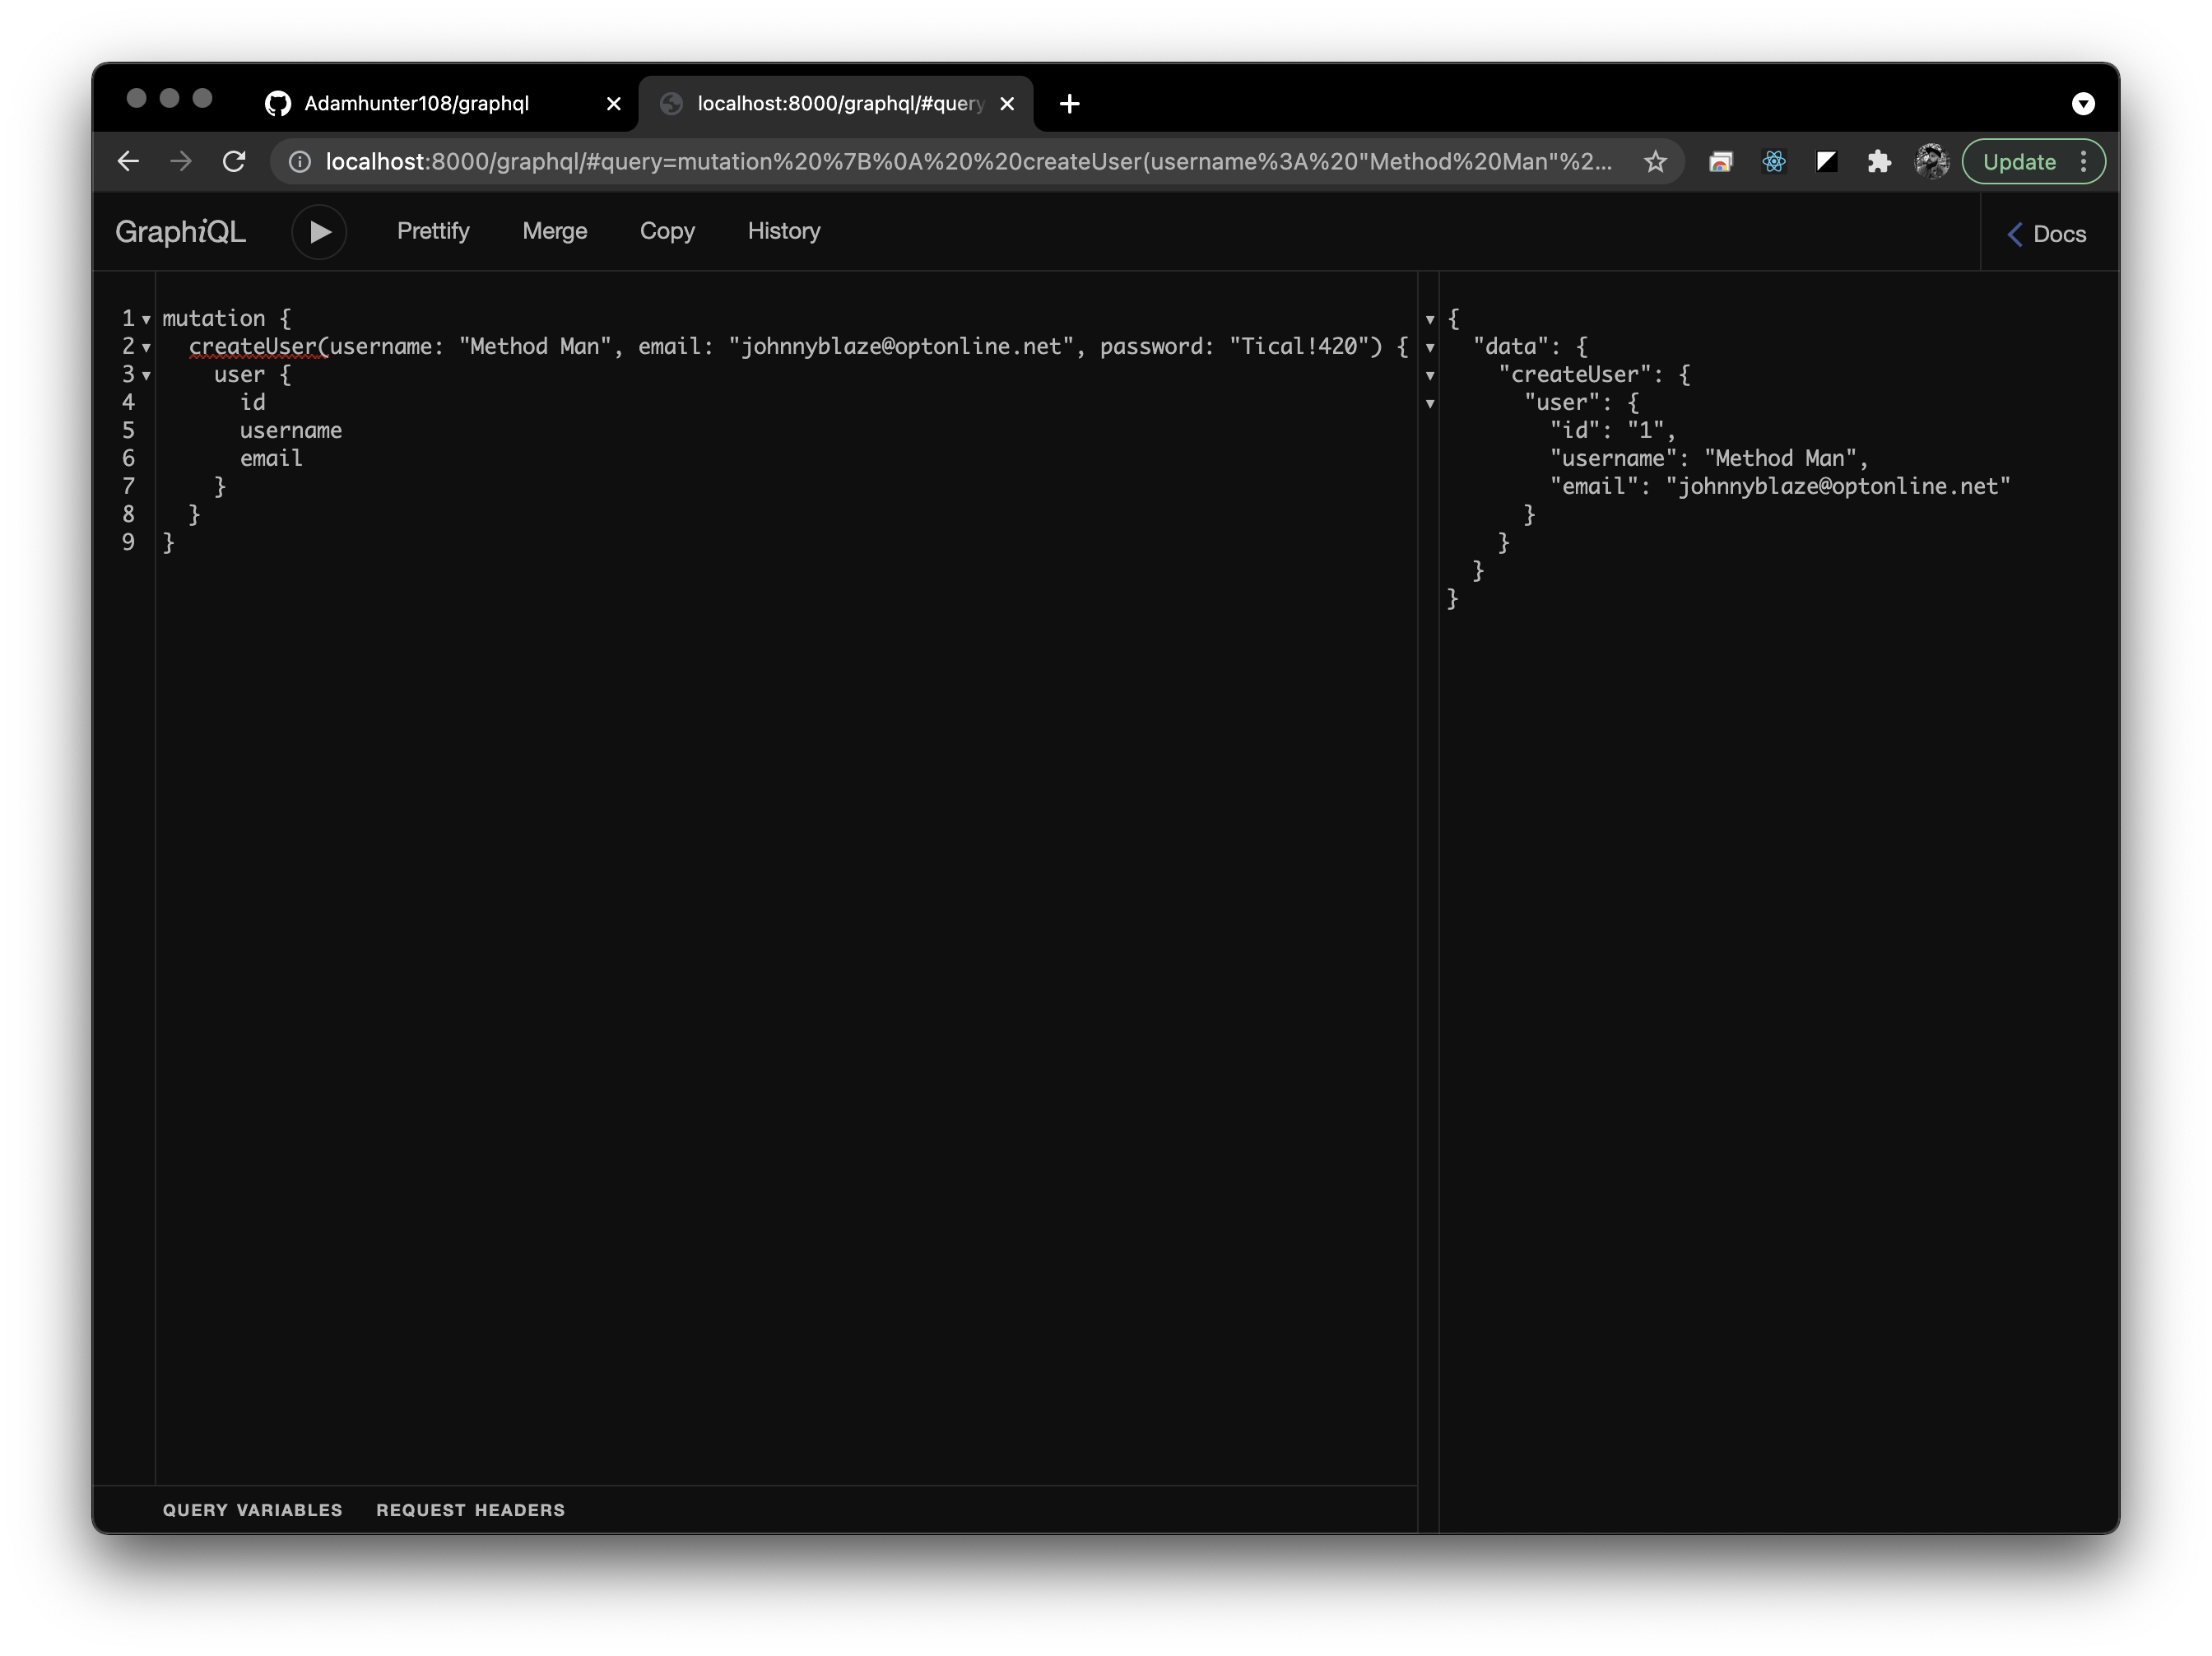Click the "Method Man" username argument in query

tap(534, 346)
